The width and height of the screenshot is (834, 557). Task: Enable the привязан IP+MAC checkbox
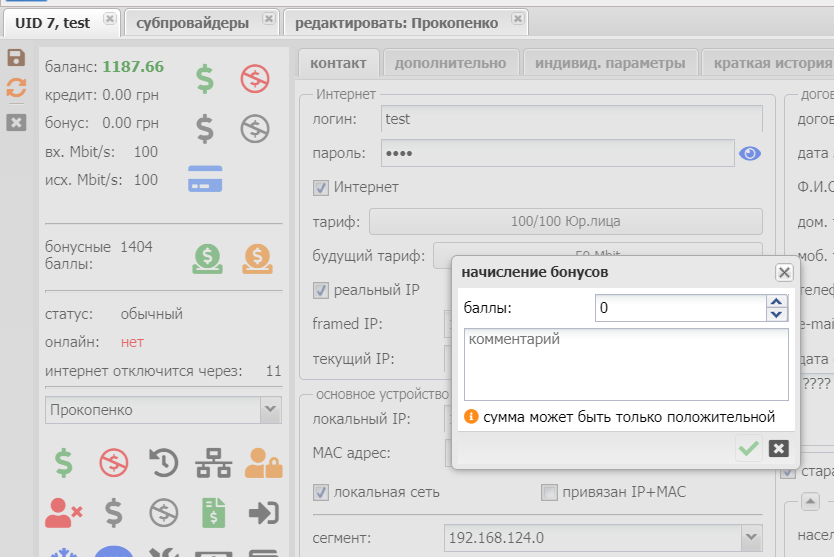point(548,492)
